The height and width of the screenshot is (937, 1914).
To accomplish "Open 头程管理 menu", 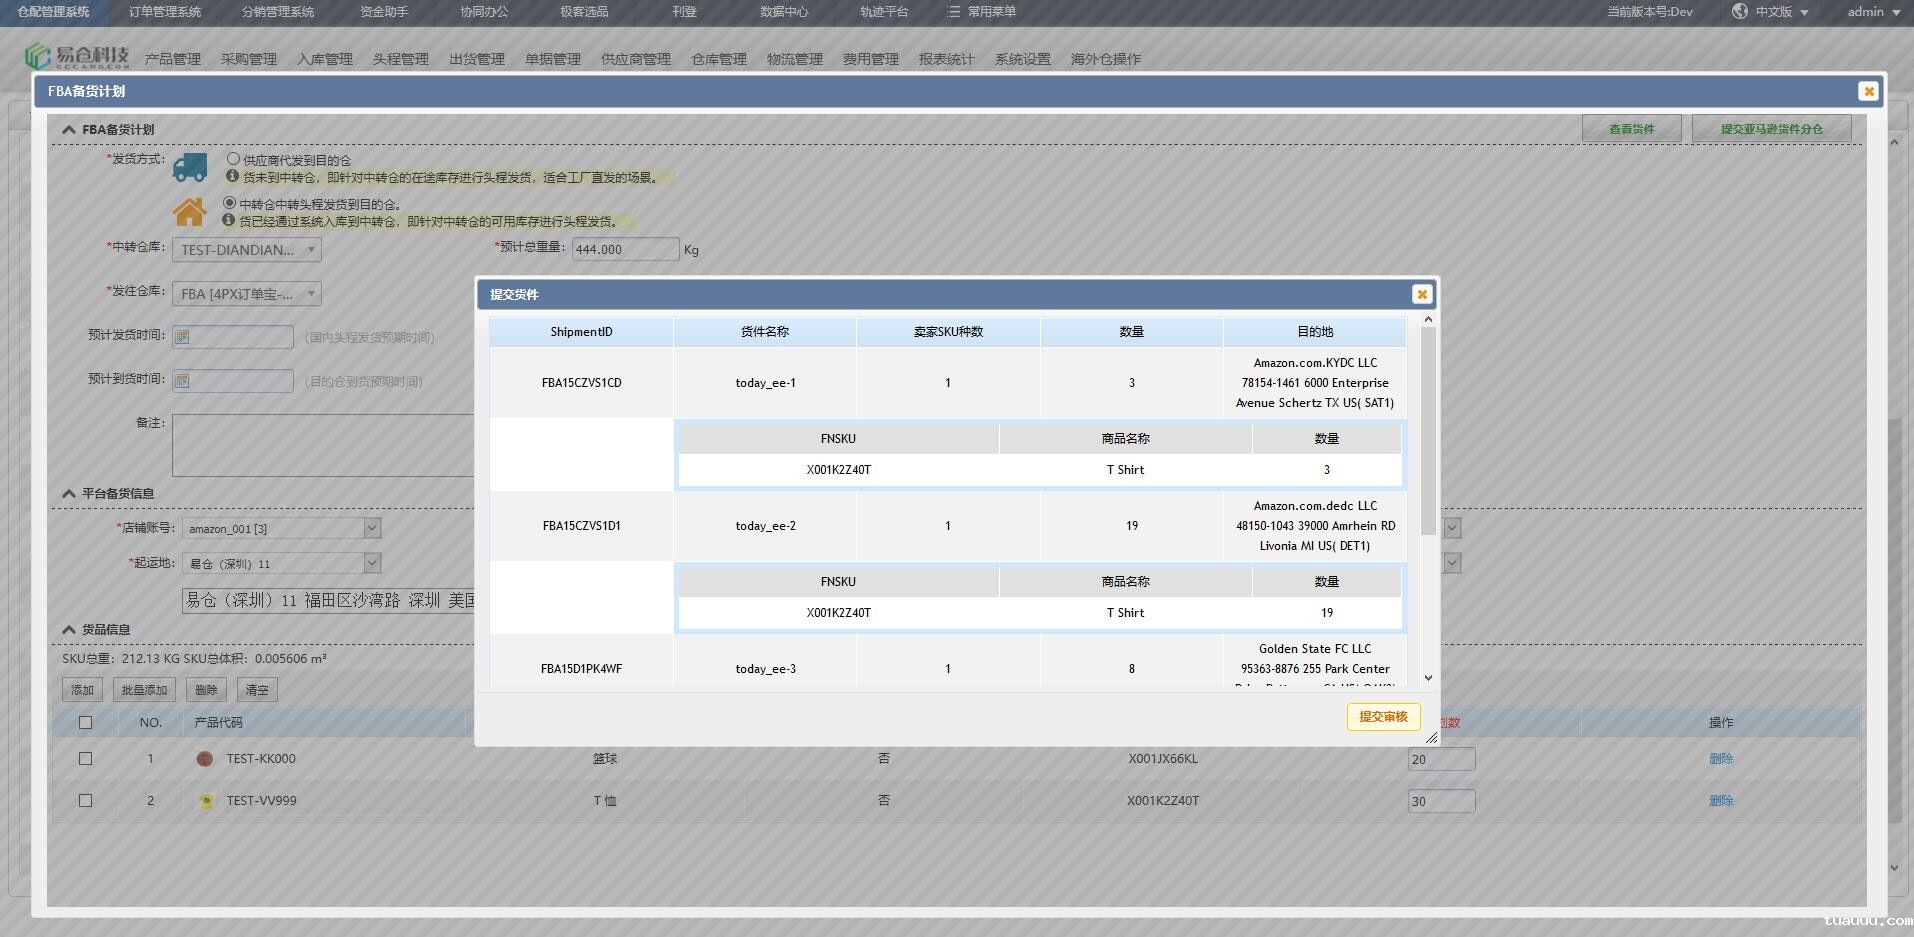I will tap(400, 59).
